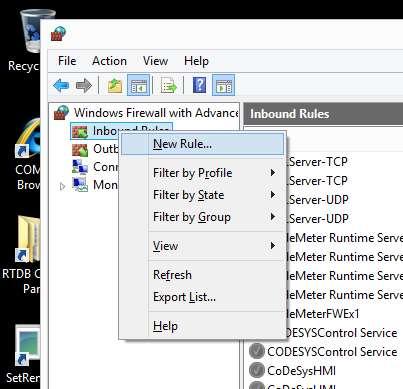The image size is (403, 389).
Task: Toggle the Show/Hide Action Pane icon
Action: (x=224, y=85)
